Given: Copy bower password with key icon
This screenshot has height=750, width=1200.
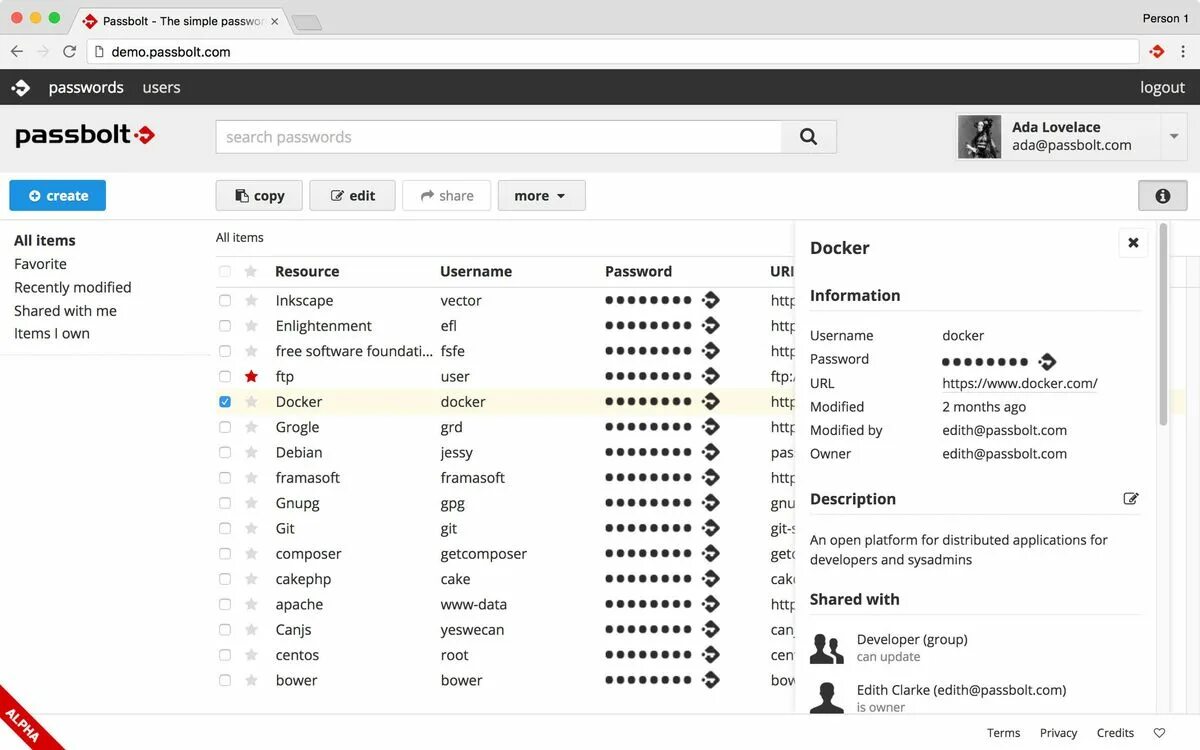Looking at the screenshot, I should (x=711, y=680).
